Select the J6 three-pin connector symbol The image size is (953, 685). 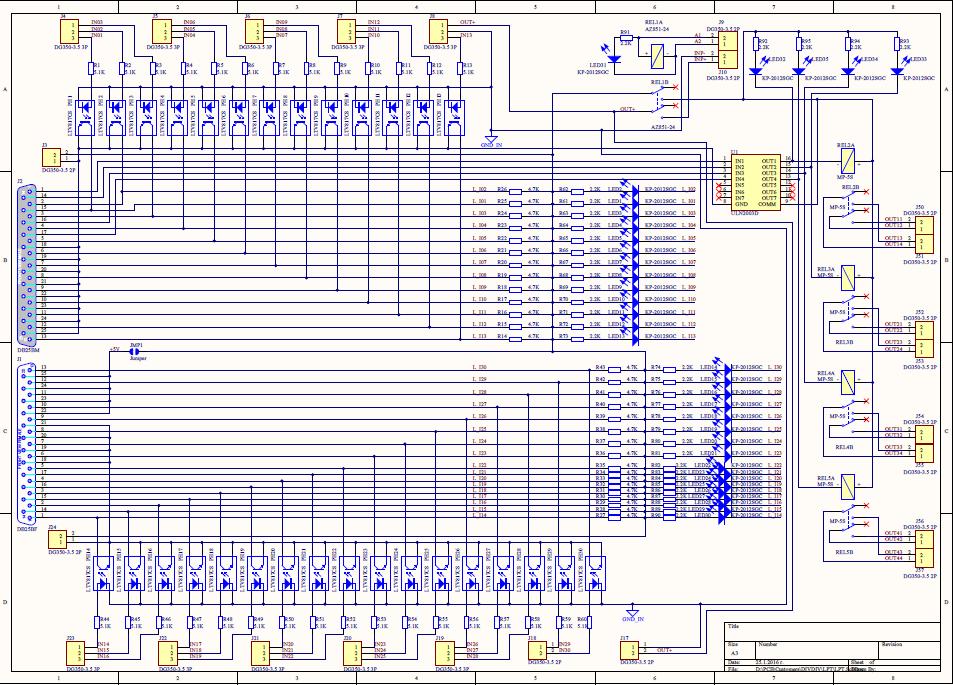(255, 32)
